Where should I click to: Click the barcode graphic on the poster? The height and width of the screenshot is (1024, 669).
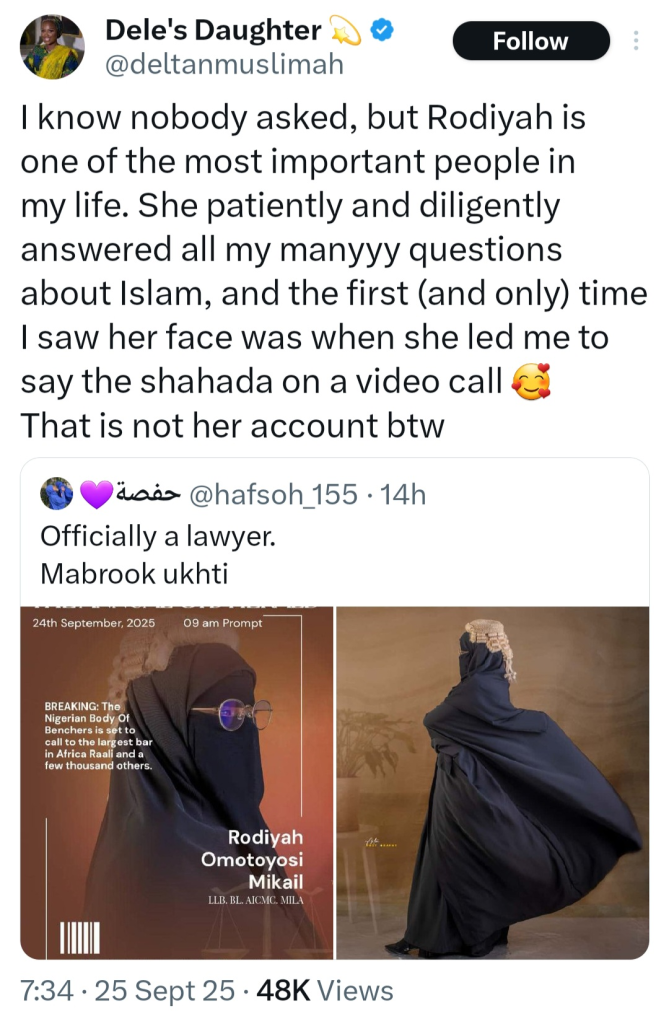point(80,938)
